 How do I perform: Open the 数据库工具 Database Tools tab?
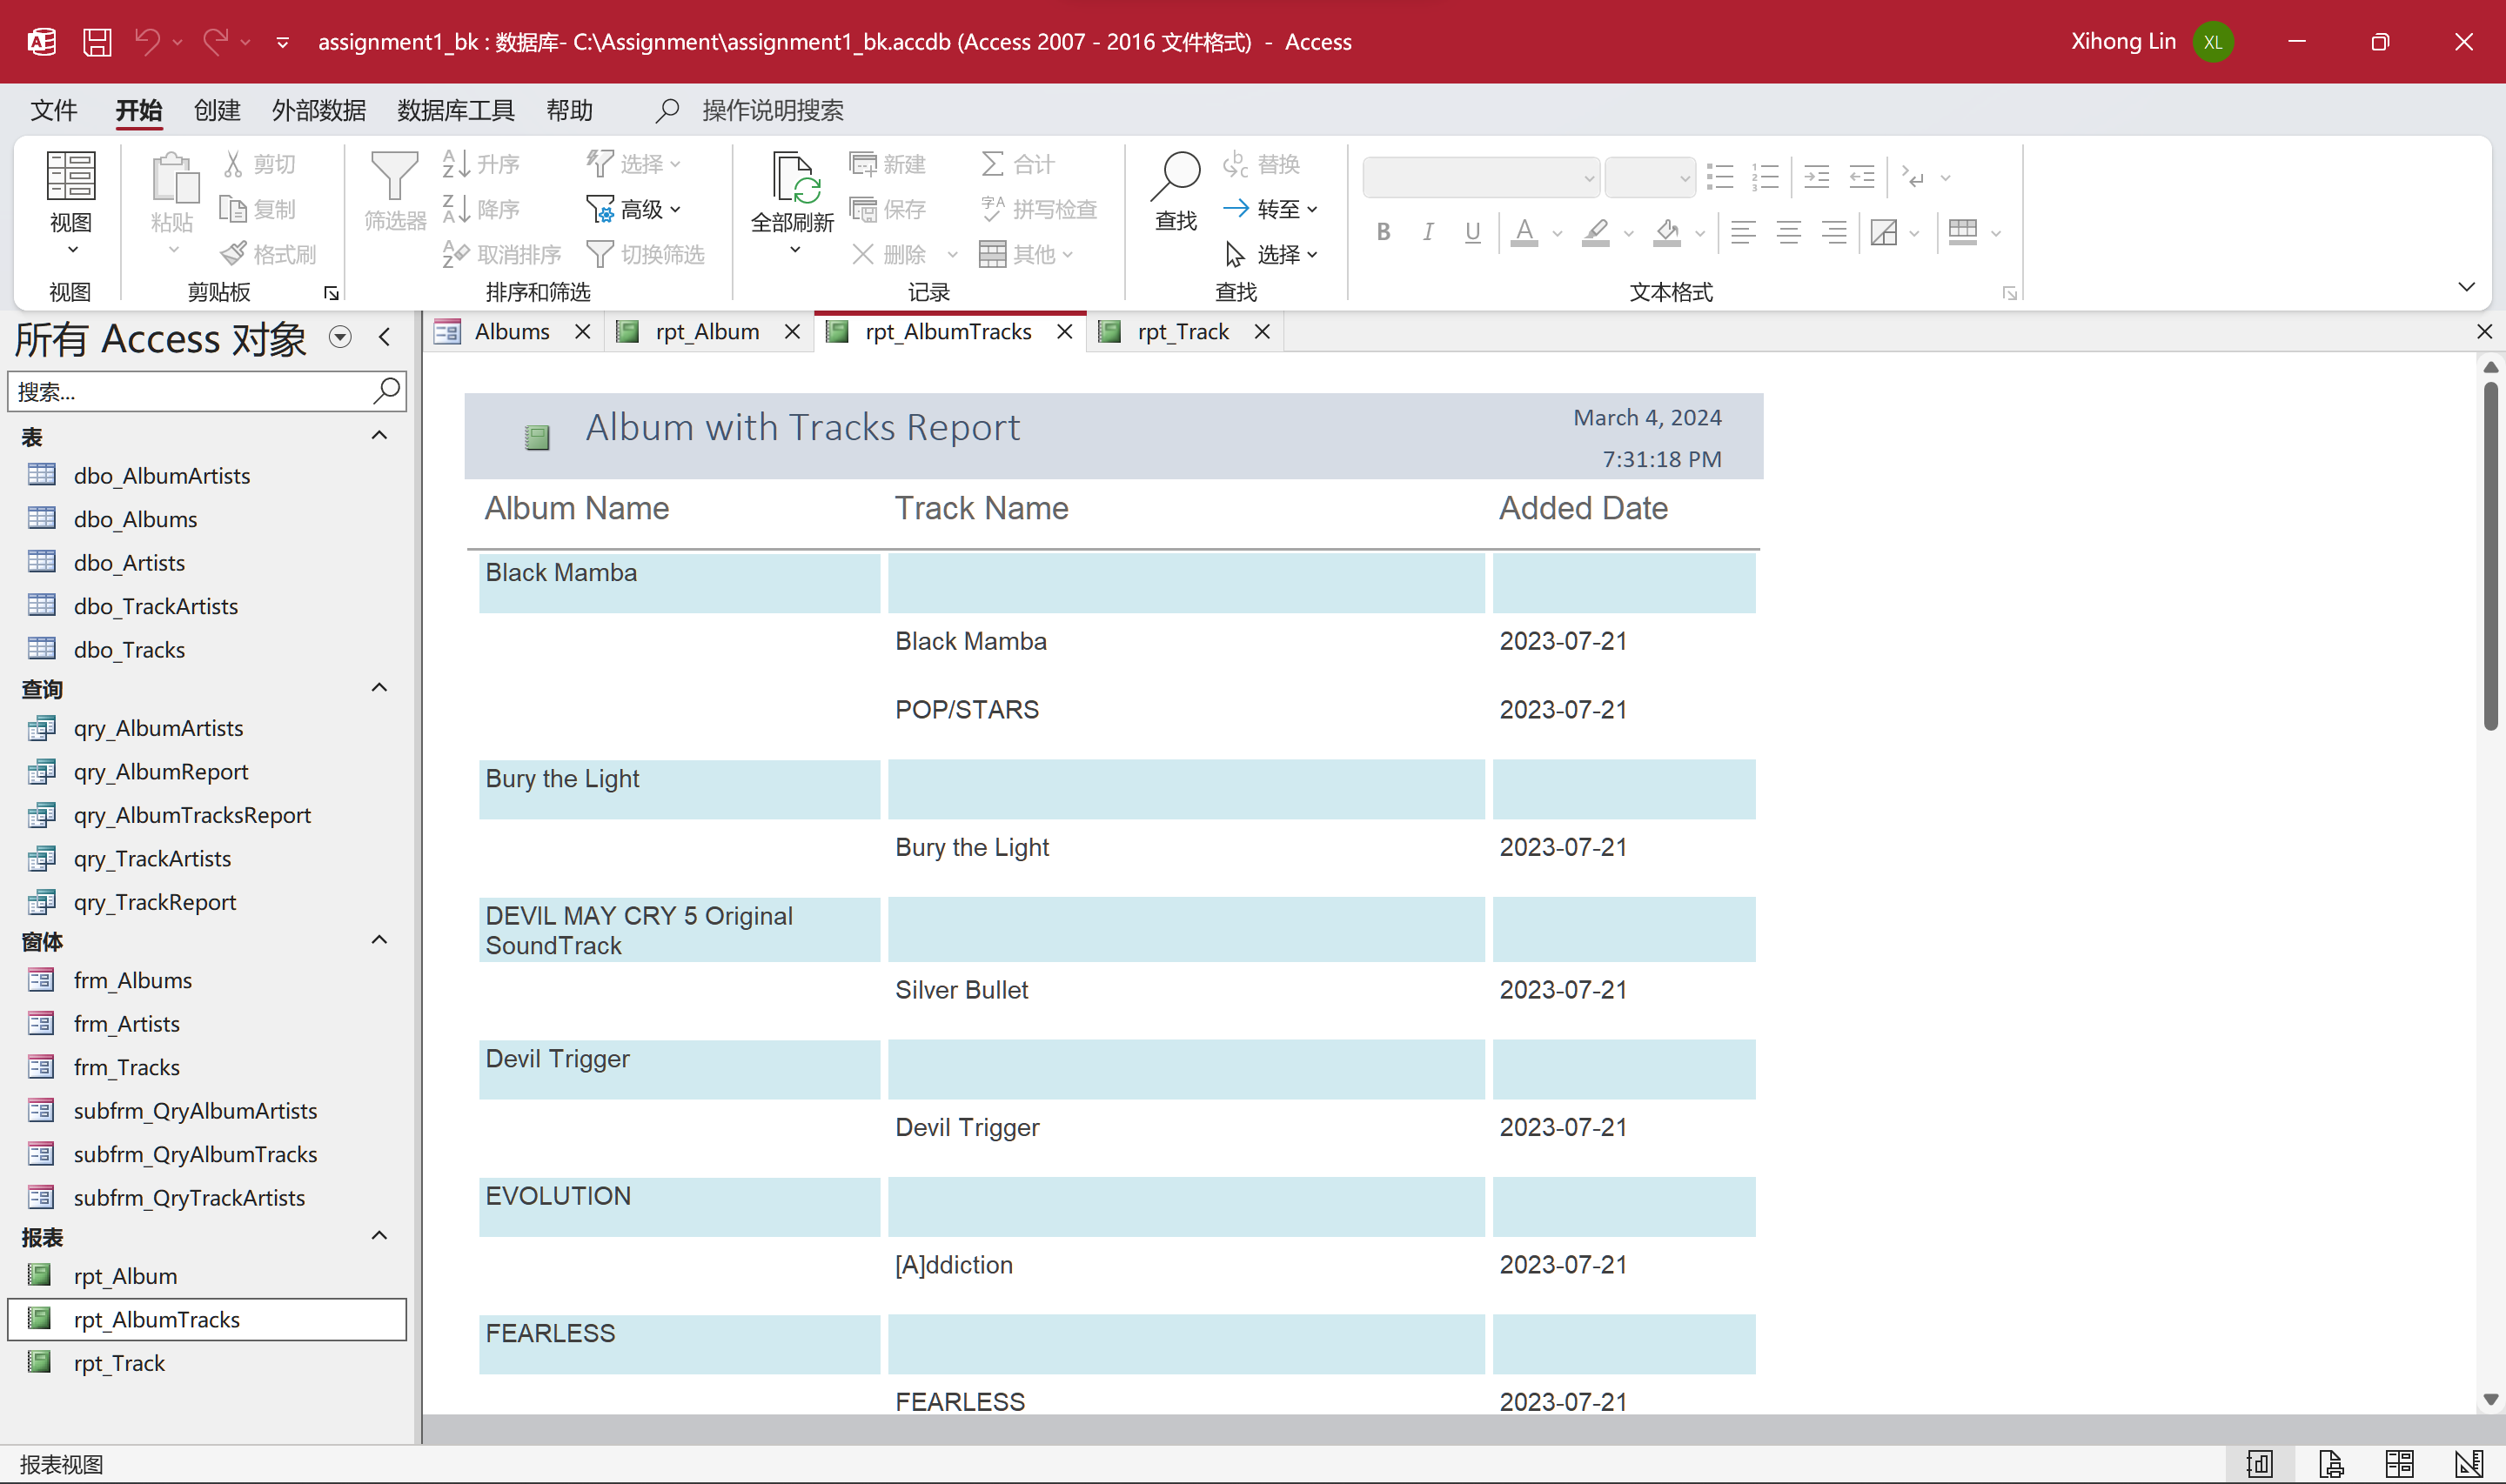(x=456, y=110)
